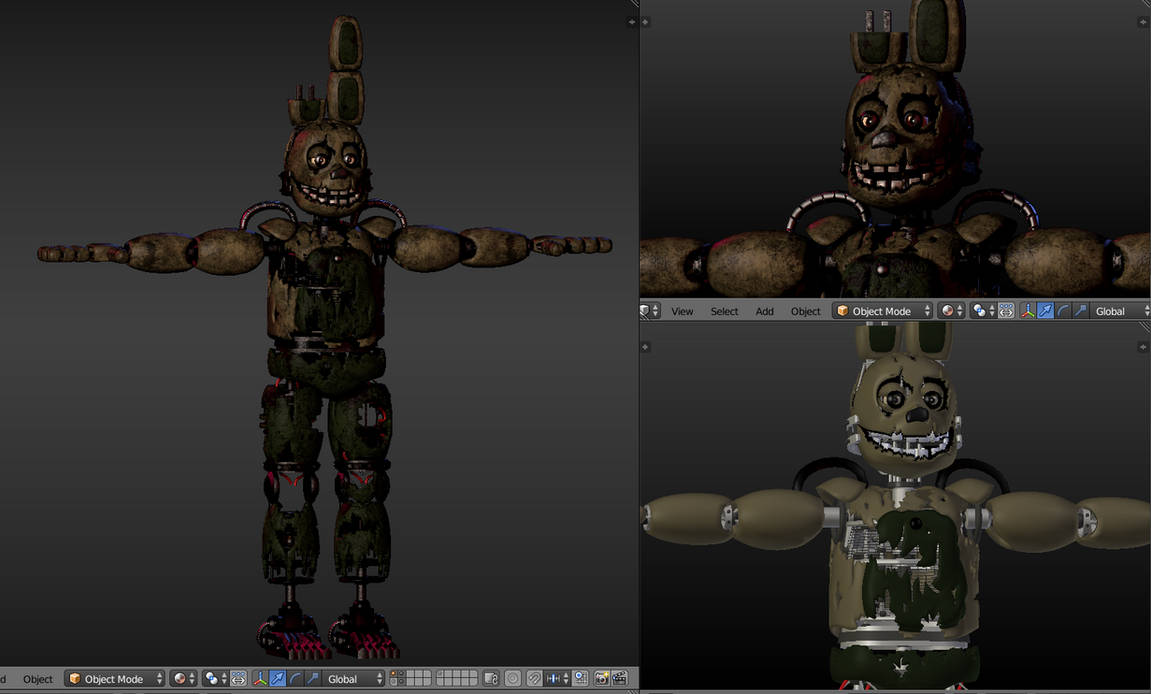Image resolution: width=1151 pixels, height=694 pixels.
Task: Toggle lock camera and layers to scene
Action: click(x=491, y=679)
